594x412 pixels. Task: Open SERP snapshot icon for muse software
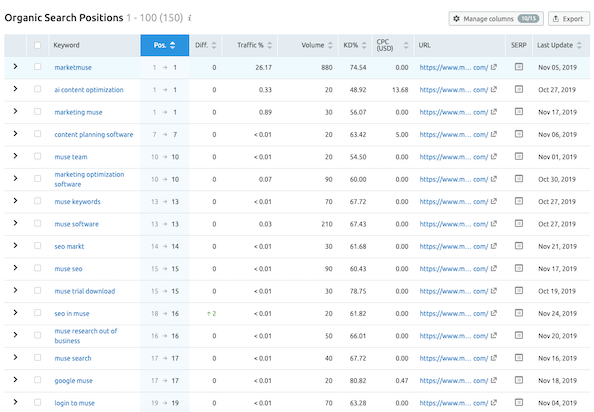(519, 223)
